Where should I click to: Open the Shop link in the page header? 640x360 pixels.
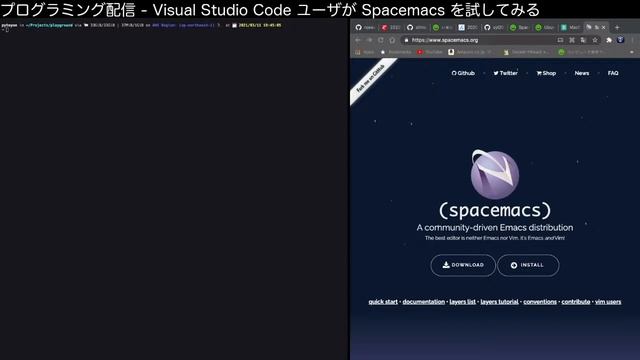tap(546, 73)
